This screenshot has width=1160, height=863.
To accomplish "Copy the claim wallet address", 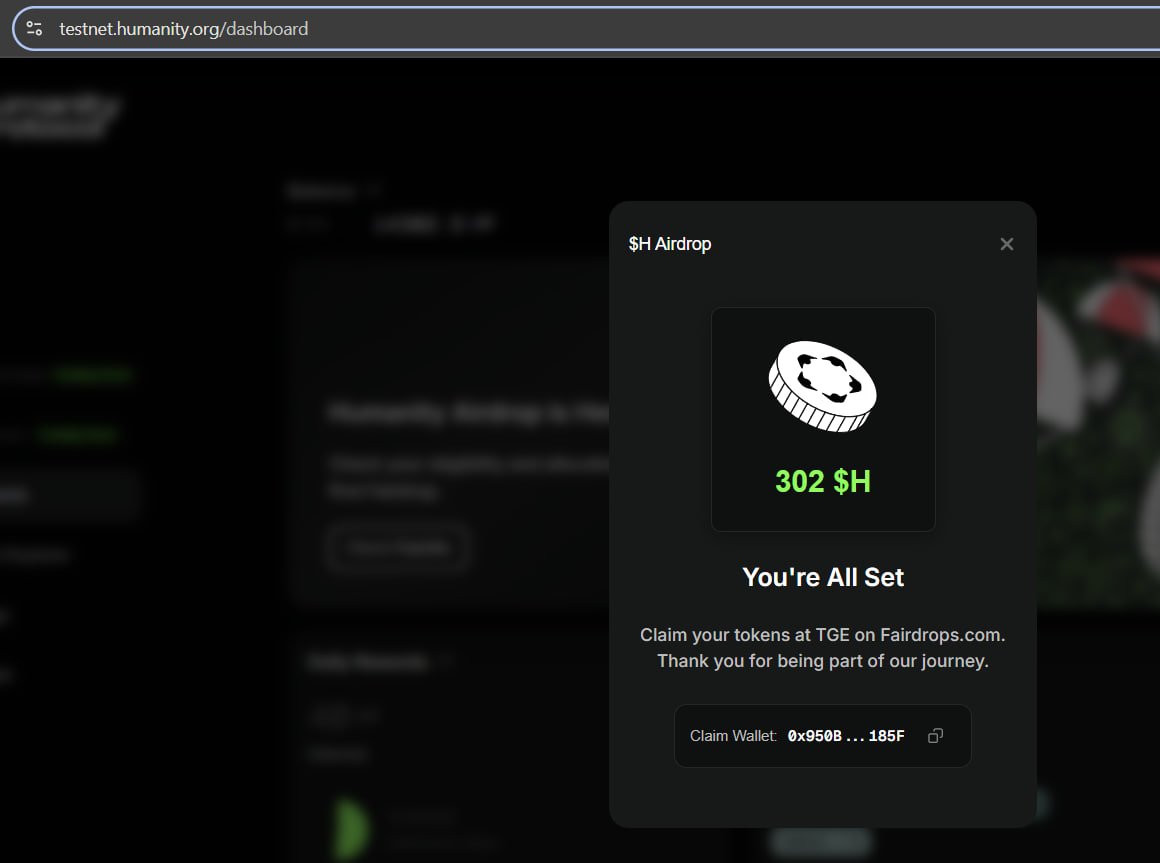I will (935, 736).
